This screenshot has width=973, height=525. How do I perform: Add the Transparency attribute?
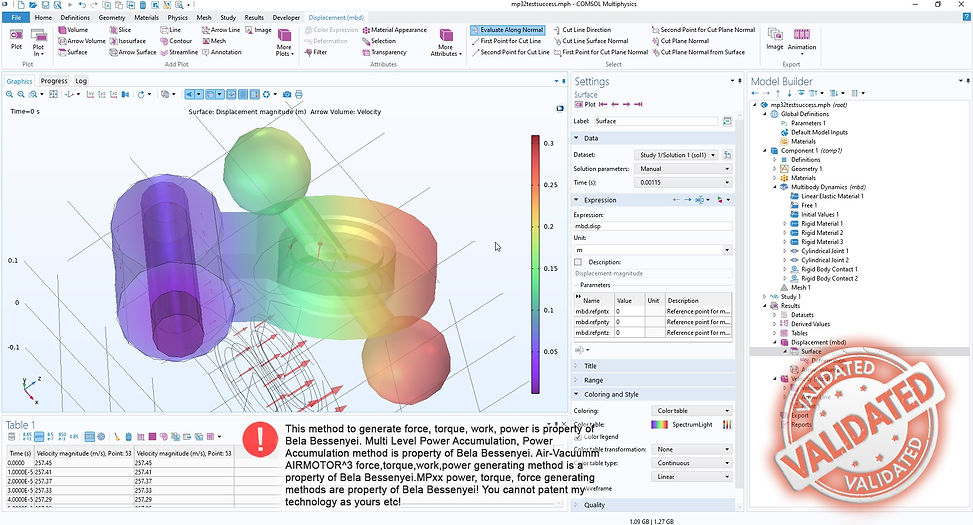384,52
